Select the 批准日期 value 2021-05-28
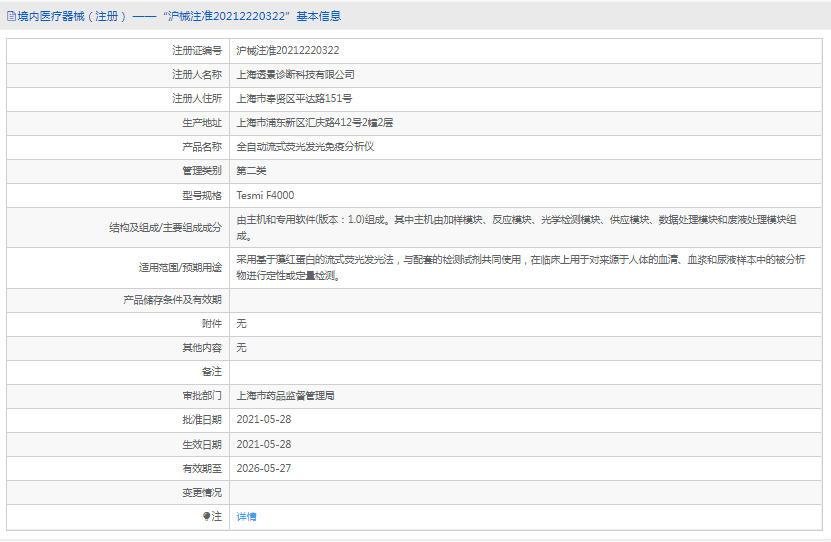 (264, 420)
